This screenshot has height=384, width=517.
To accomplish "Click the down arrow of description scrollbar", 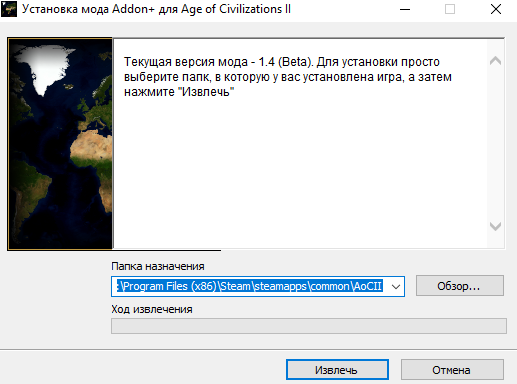I will pyautogui.click(x=495, y=226).
